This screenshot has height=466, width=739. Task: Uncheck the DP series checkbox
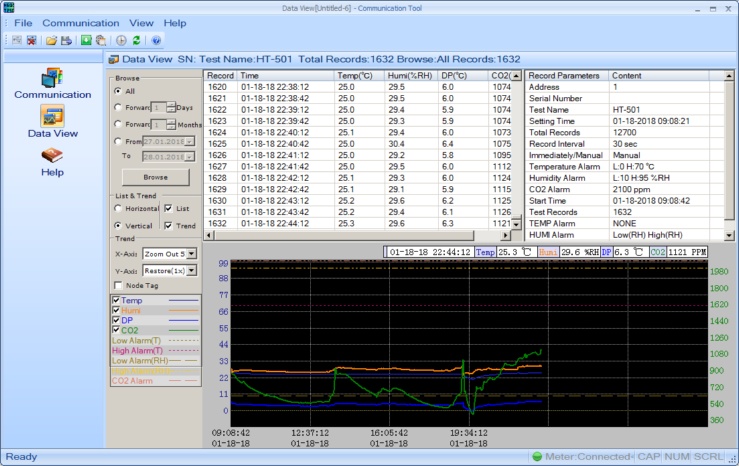click(x=116, y=320)
